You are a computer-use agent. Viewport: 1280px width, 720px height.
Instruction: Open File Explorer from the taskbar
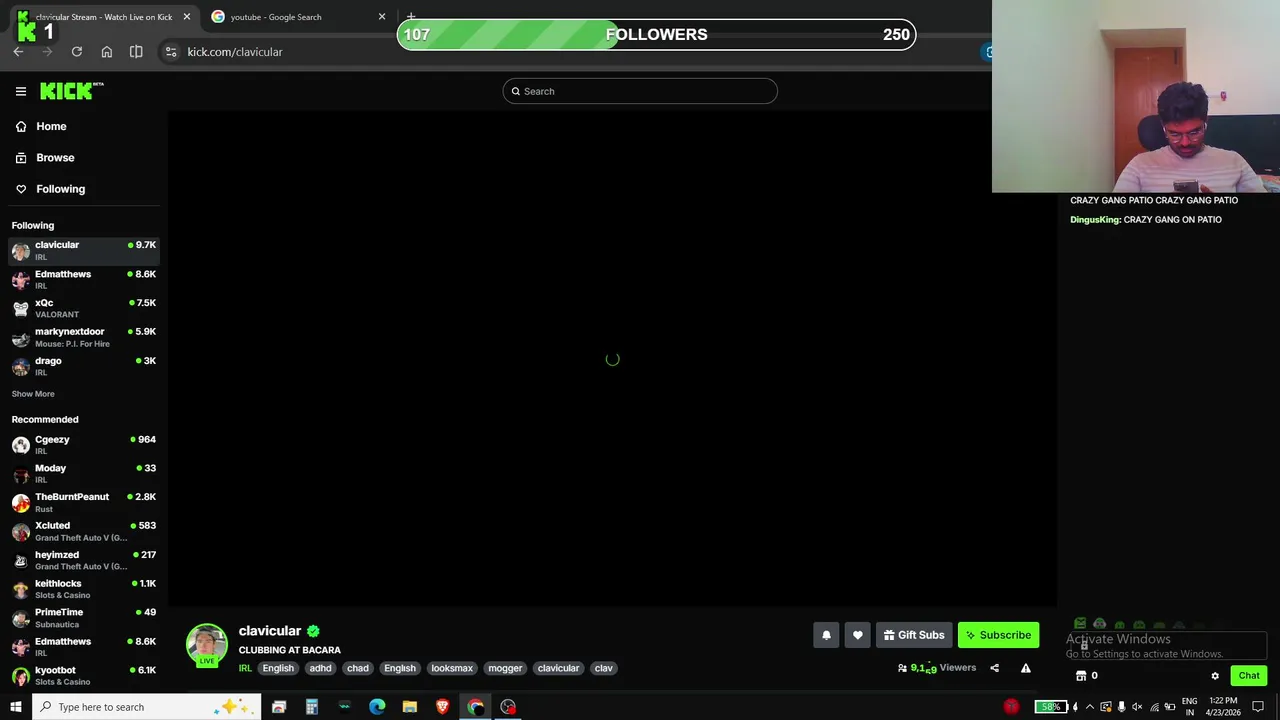tap(410, 707)
